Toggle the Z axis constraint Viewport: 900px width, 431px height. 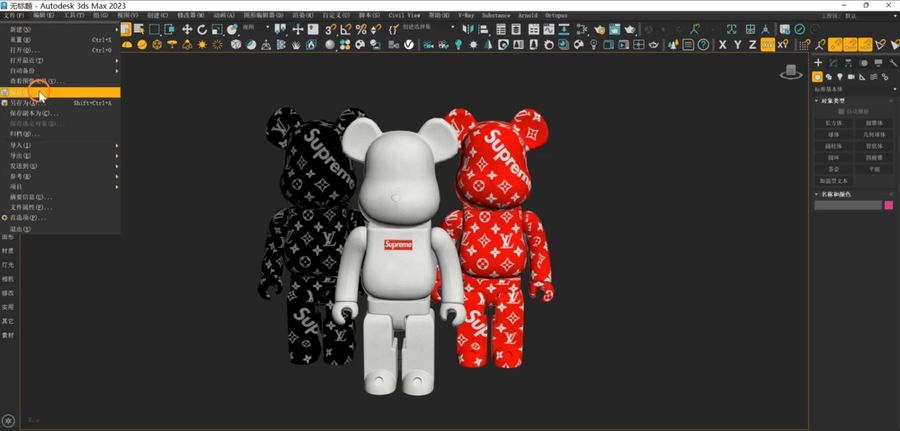(x=752, y=44)
